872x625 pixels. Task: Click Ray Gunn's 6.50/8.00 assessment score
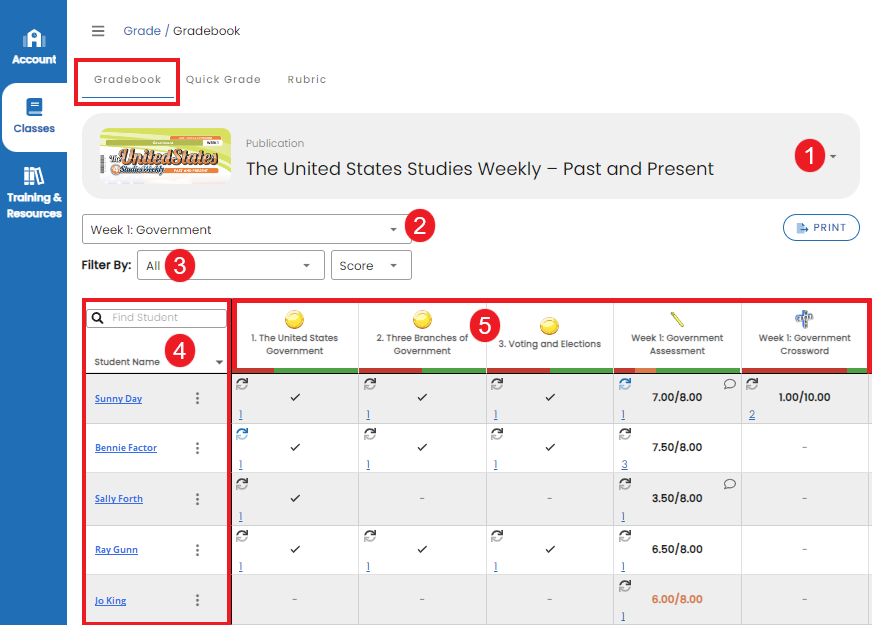[x=677, y=549]
